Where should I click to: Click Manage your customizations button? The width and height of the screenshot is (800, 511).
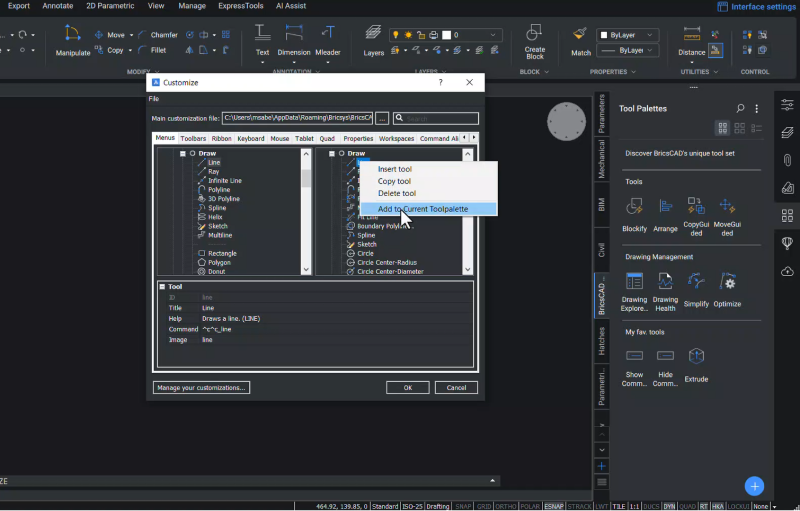201,388
